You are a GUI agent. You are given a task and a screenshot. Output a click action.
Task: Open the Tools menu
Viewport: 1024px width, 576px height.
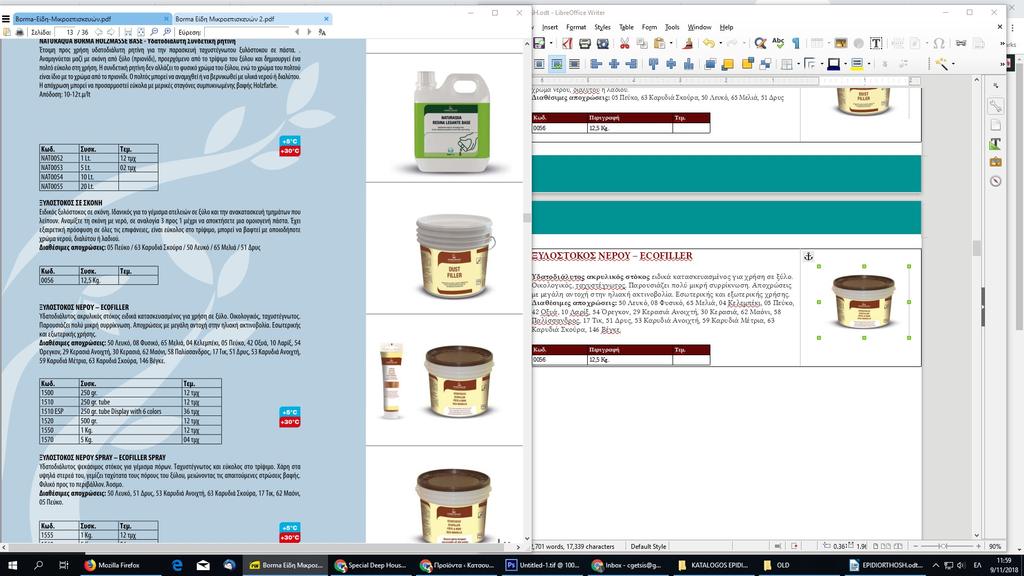672,27
